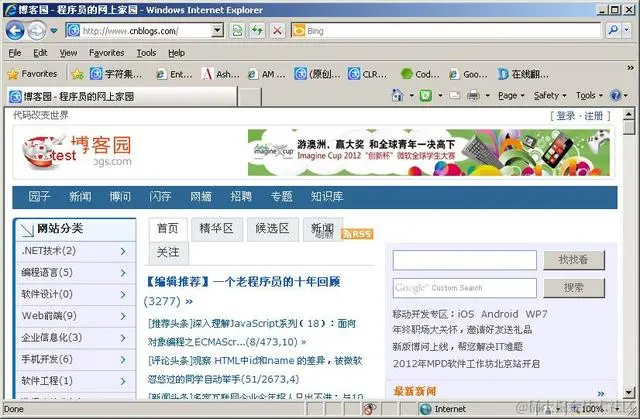Click the Home icon in command bar

397,95
